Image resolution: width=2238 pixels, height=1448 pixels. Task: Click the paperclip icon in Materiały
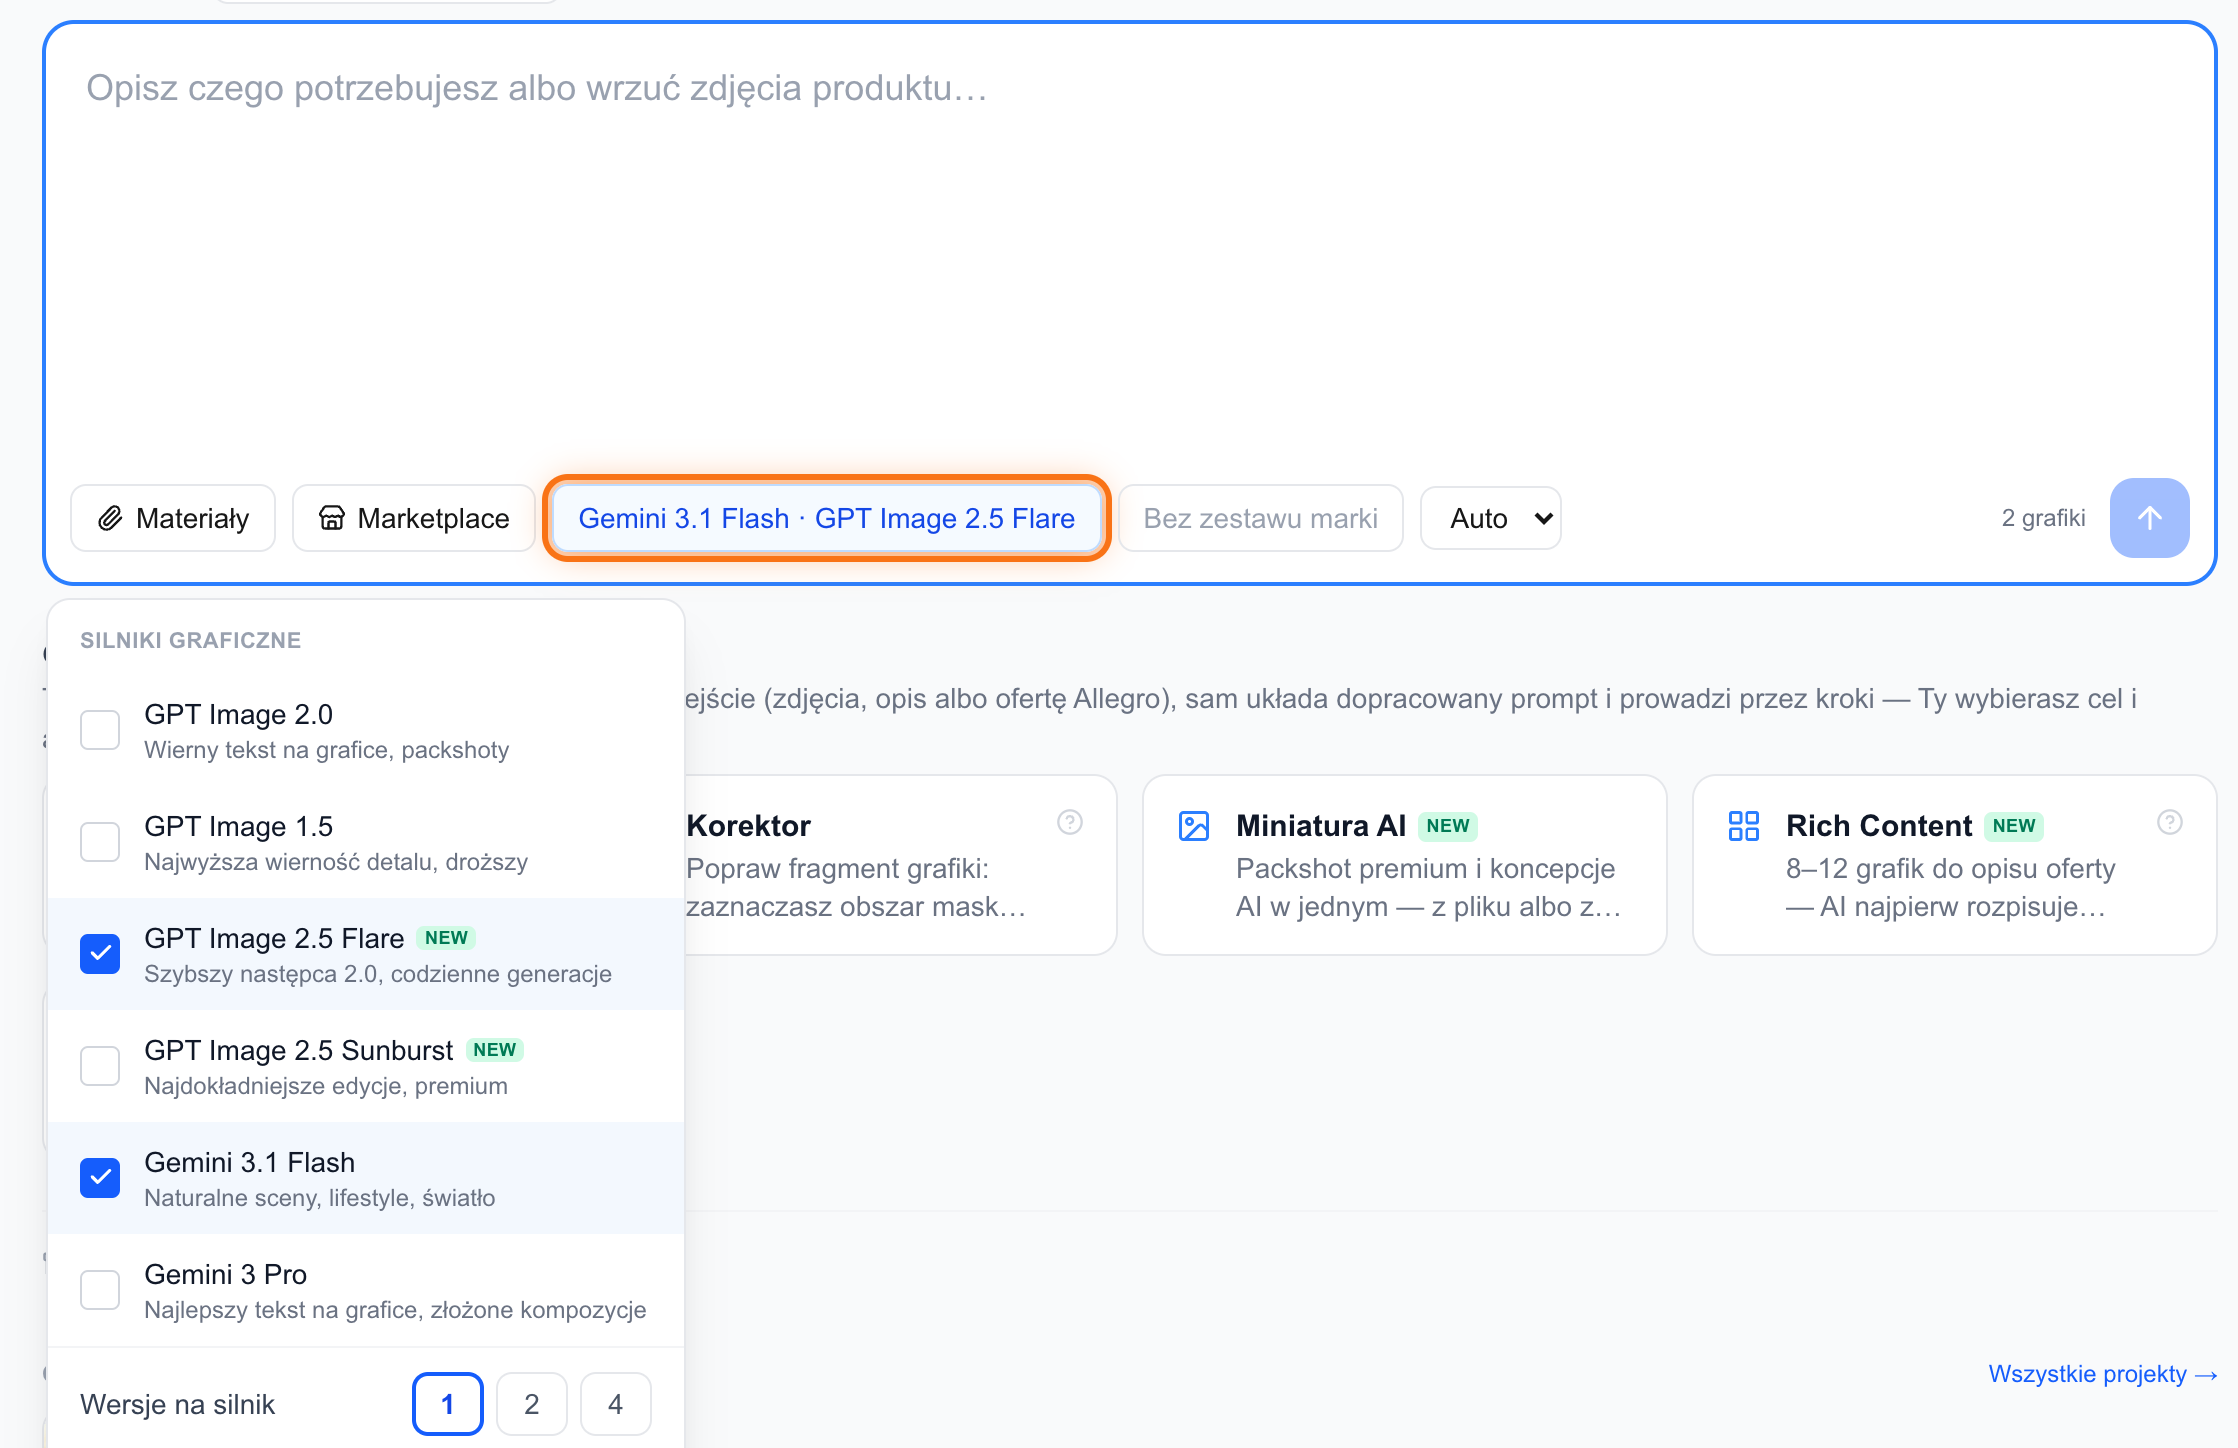point(110,518)
